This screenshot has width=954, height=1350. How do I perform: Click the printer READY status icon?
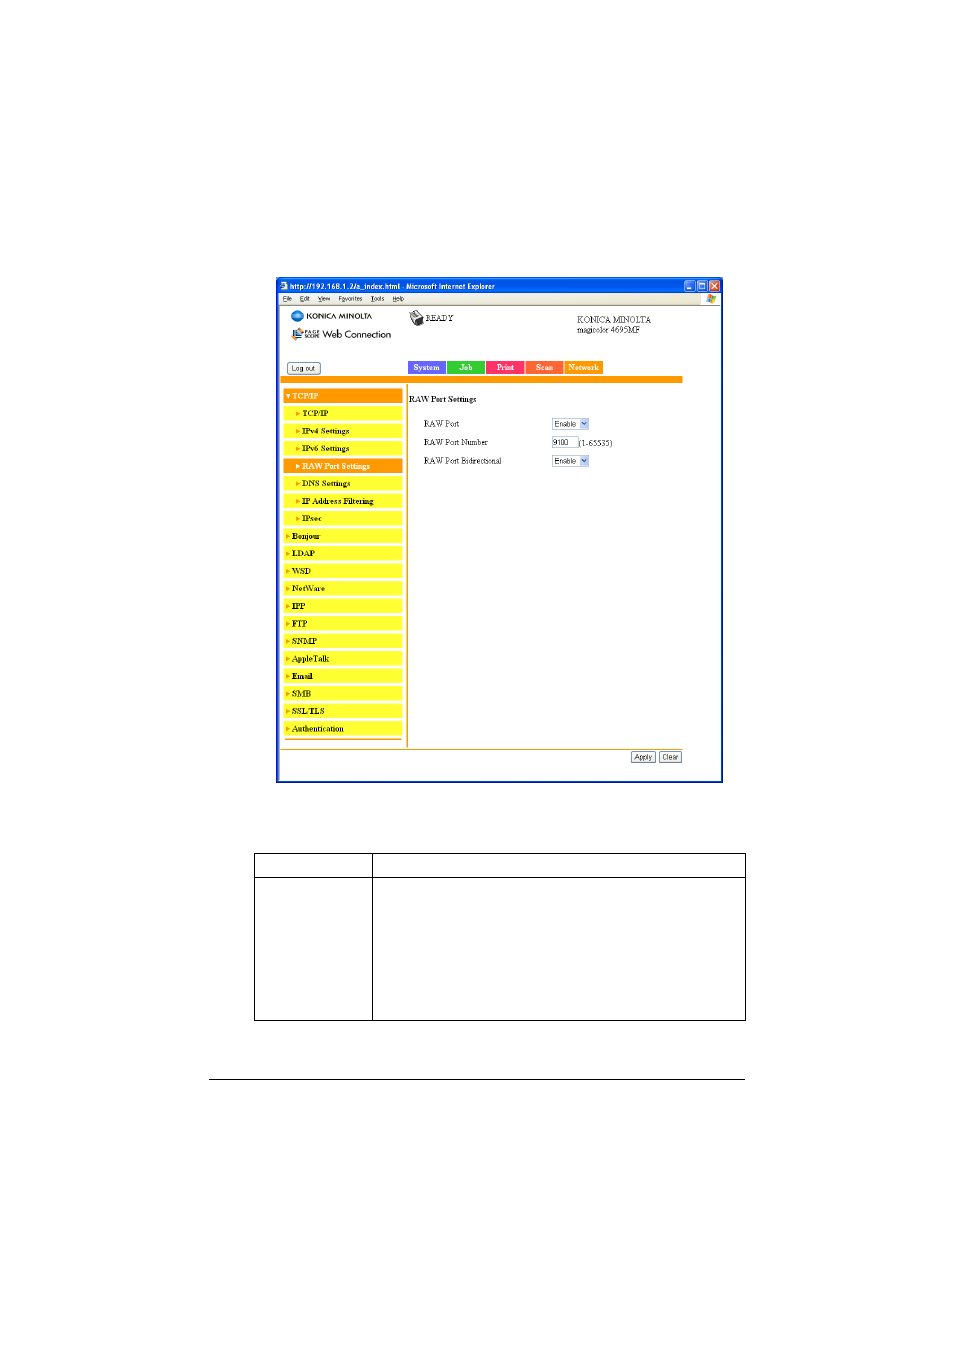416,318
